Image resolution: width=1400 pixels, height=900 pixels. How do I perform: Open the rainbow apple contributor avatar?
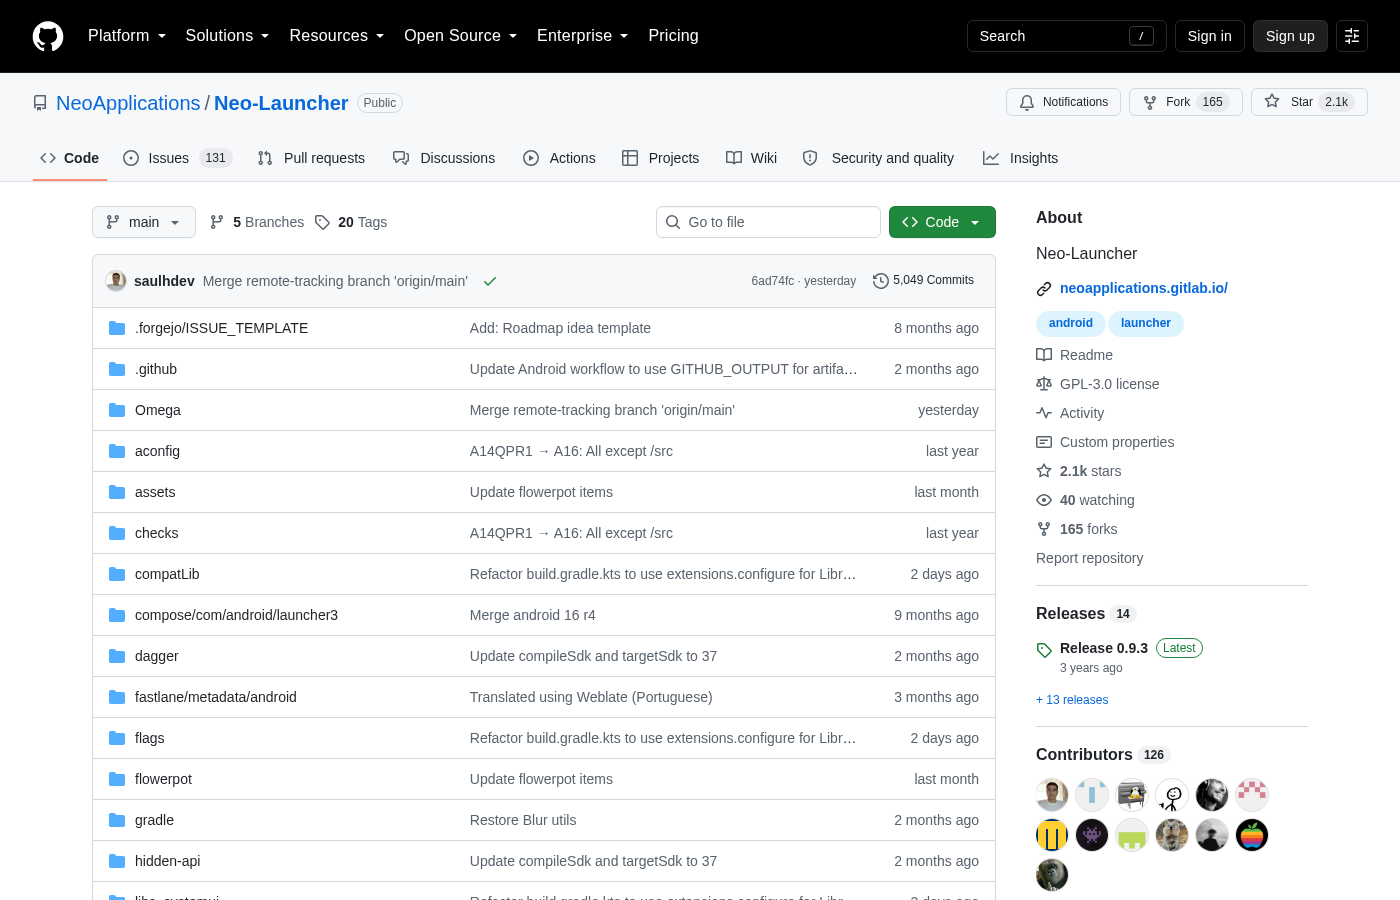click(1252, 835)
